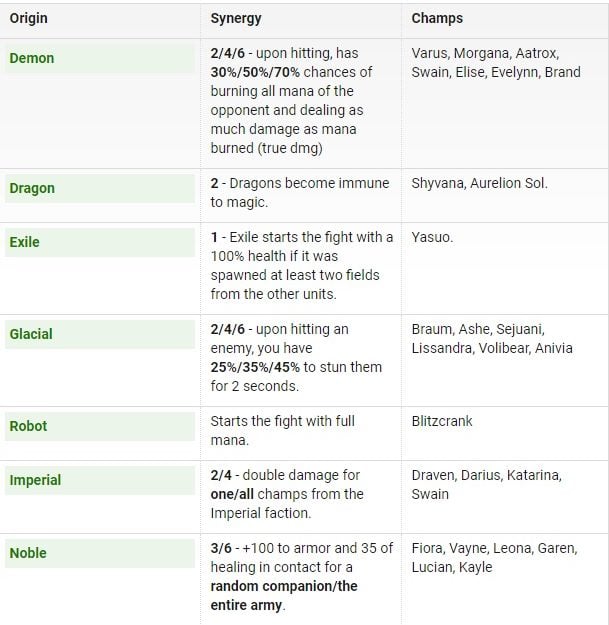Click the Noble armor and healing synergy text
609x625 pixels.
(x=301, y=576)
